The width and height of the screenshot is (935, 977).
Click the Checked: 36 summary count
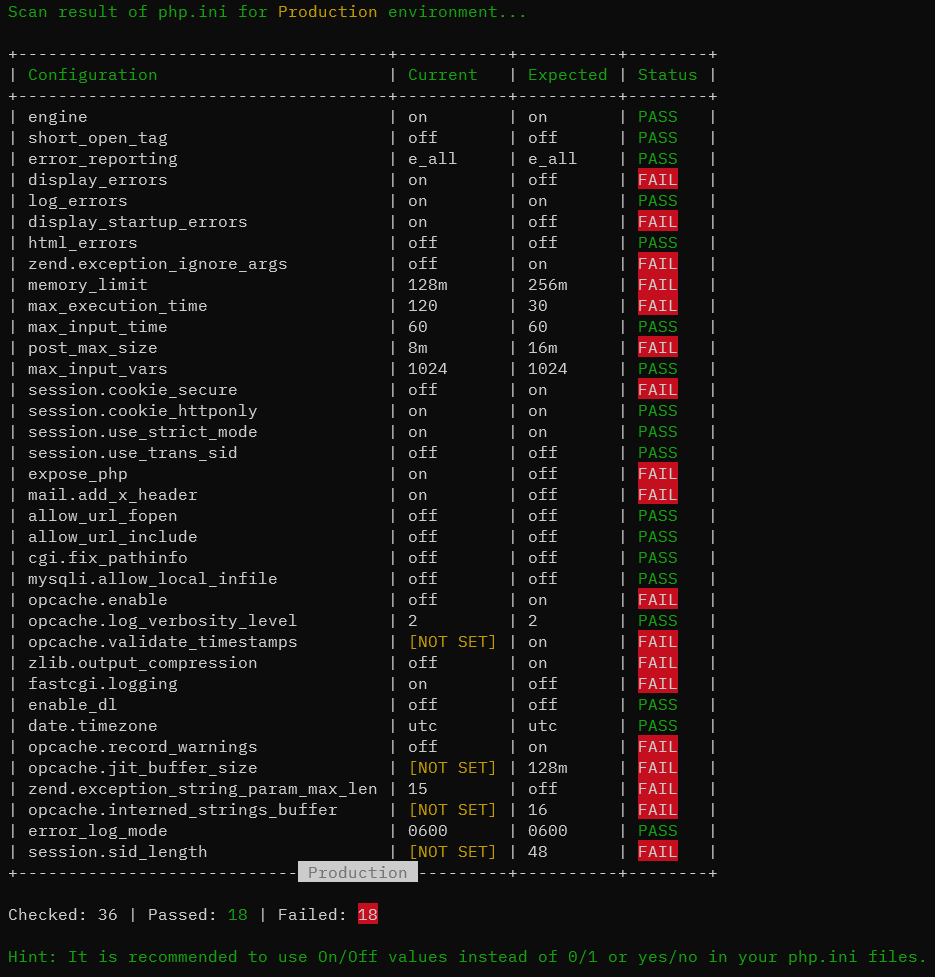coord(62,913)
